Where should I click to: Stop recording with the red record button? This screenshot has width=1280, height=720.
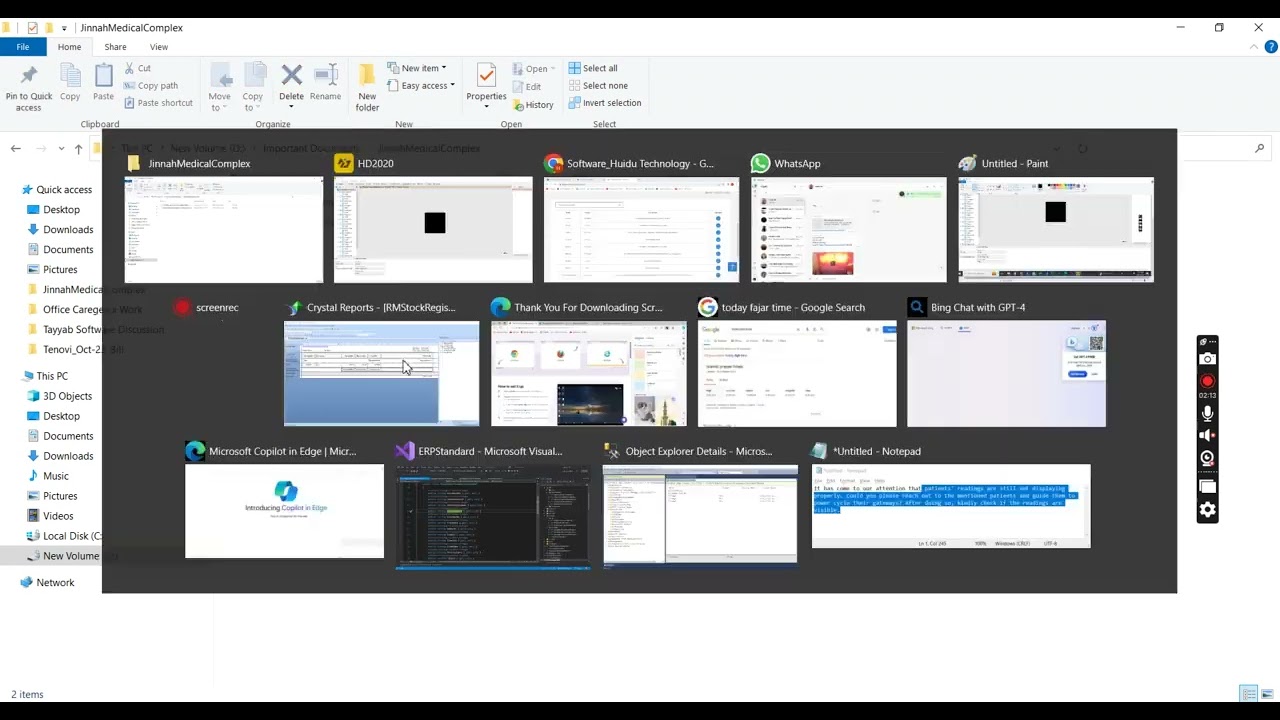coord(1208,381)
